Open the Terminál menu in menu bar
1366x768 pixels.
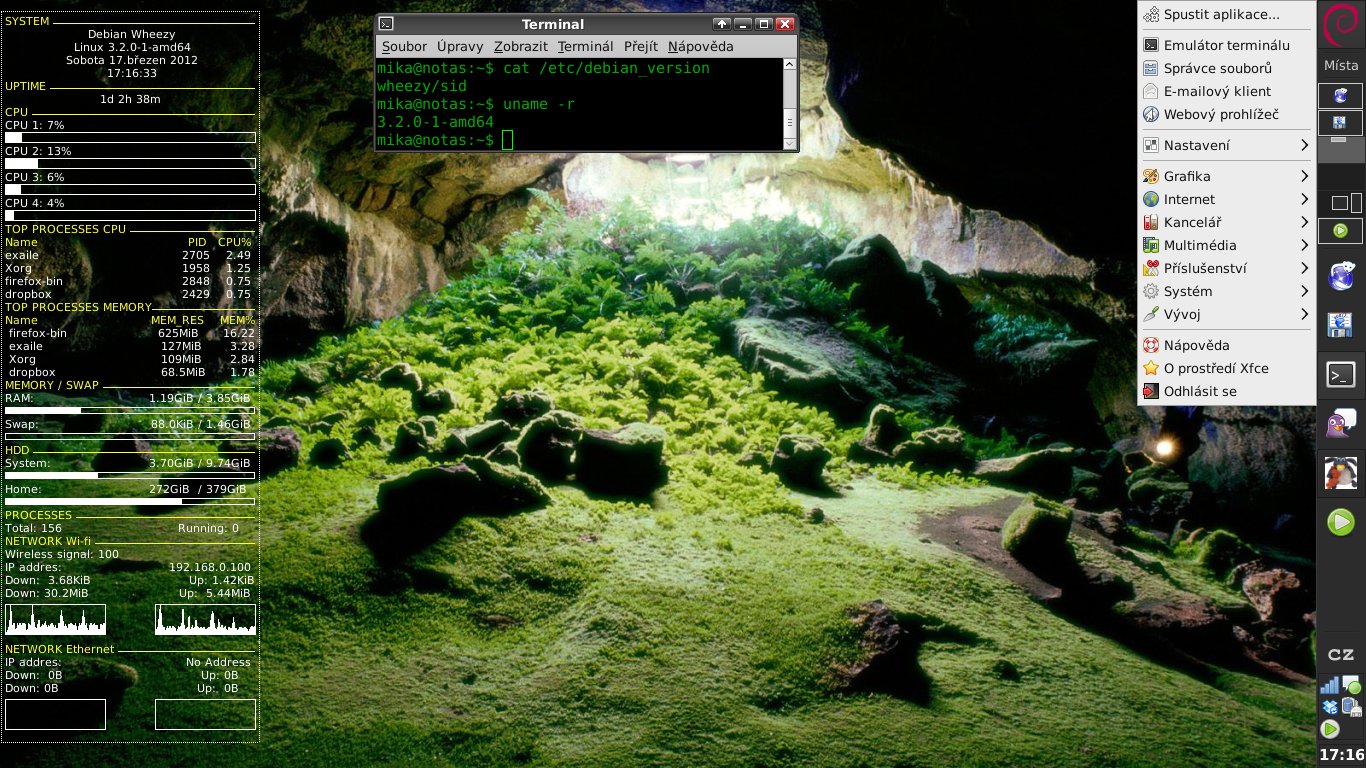(x=585, y=46)
